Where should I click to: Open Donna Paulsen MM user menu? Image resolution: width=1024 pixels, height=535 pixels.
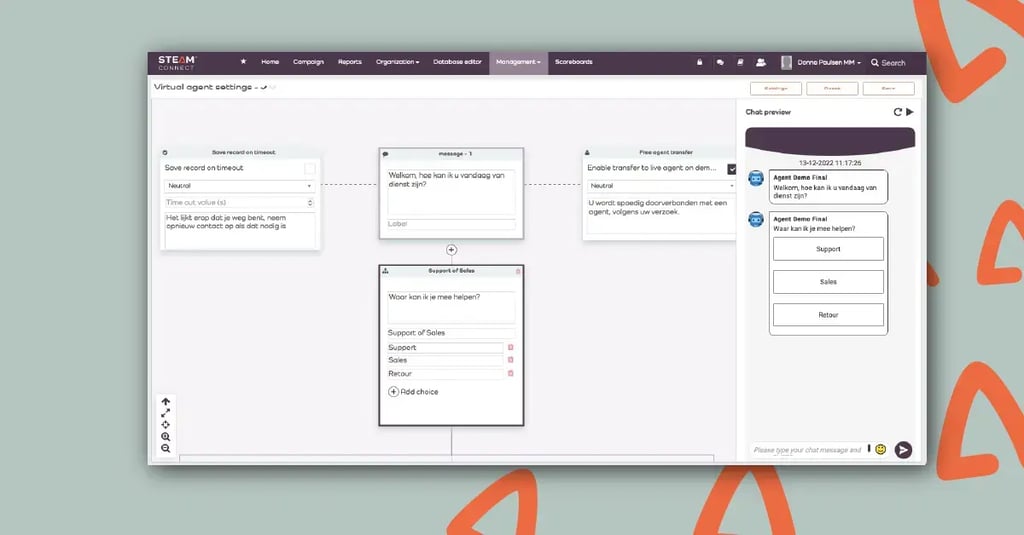(x=829, y=63)
